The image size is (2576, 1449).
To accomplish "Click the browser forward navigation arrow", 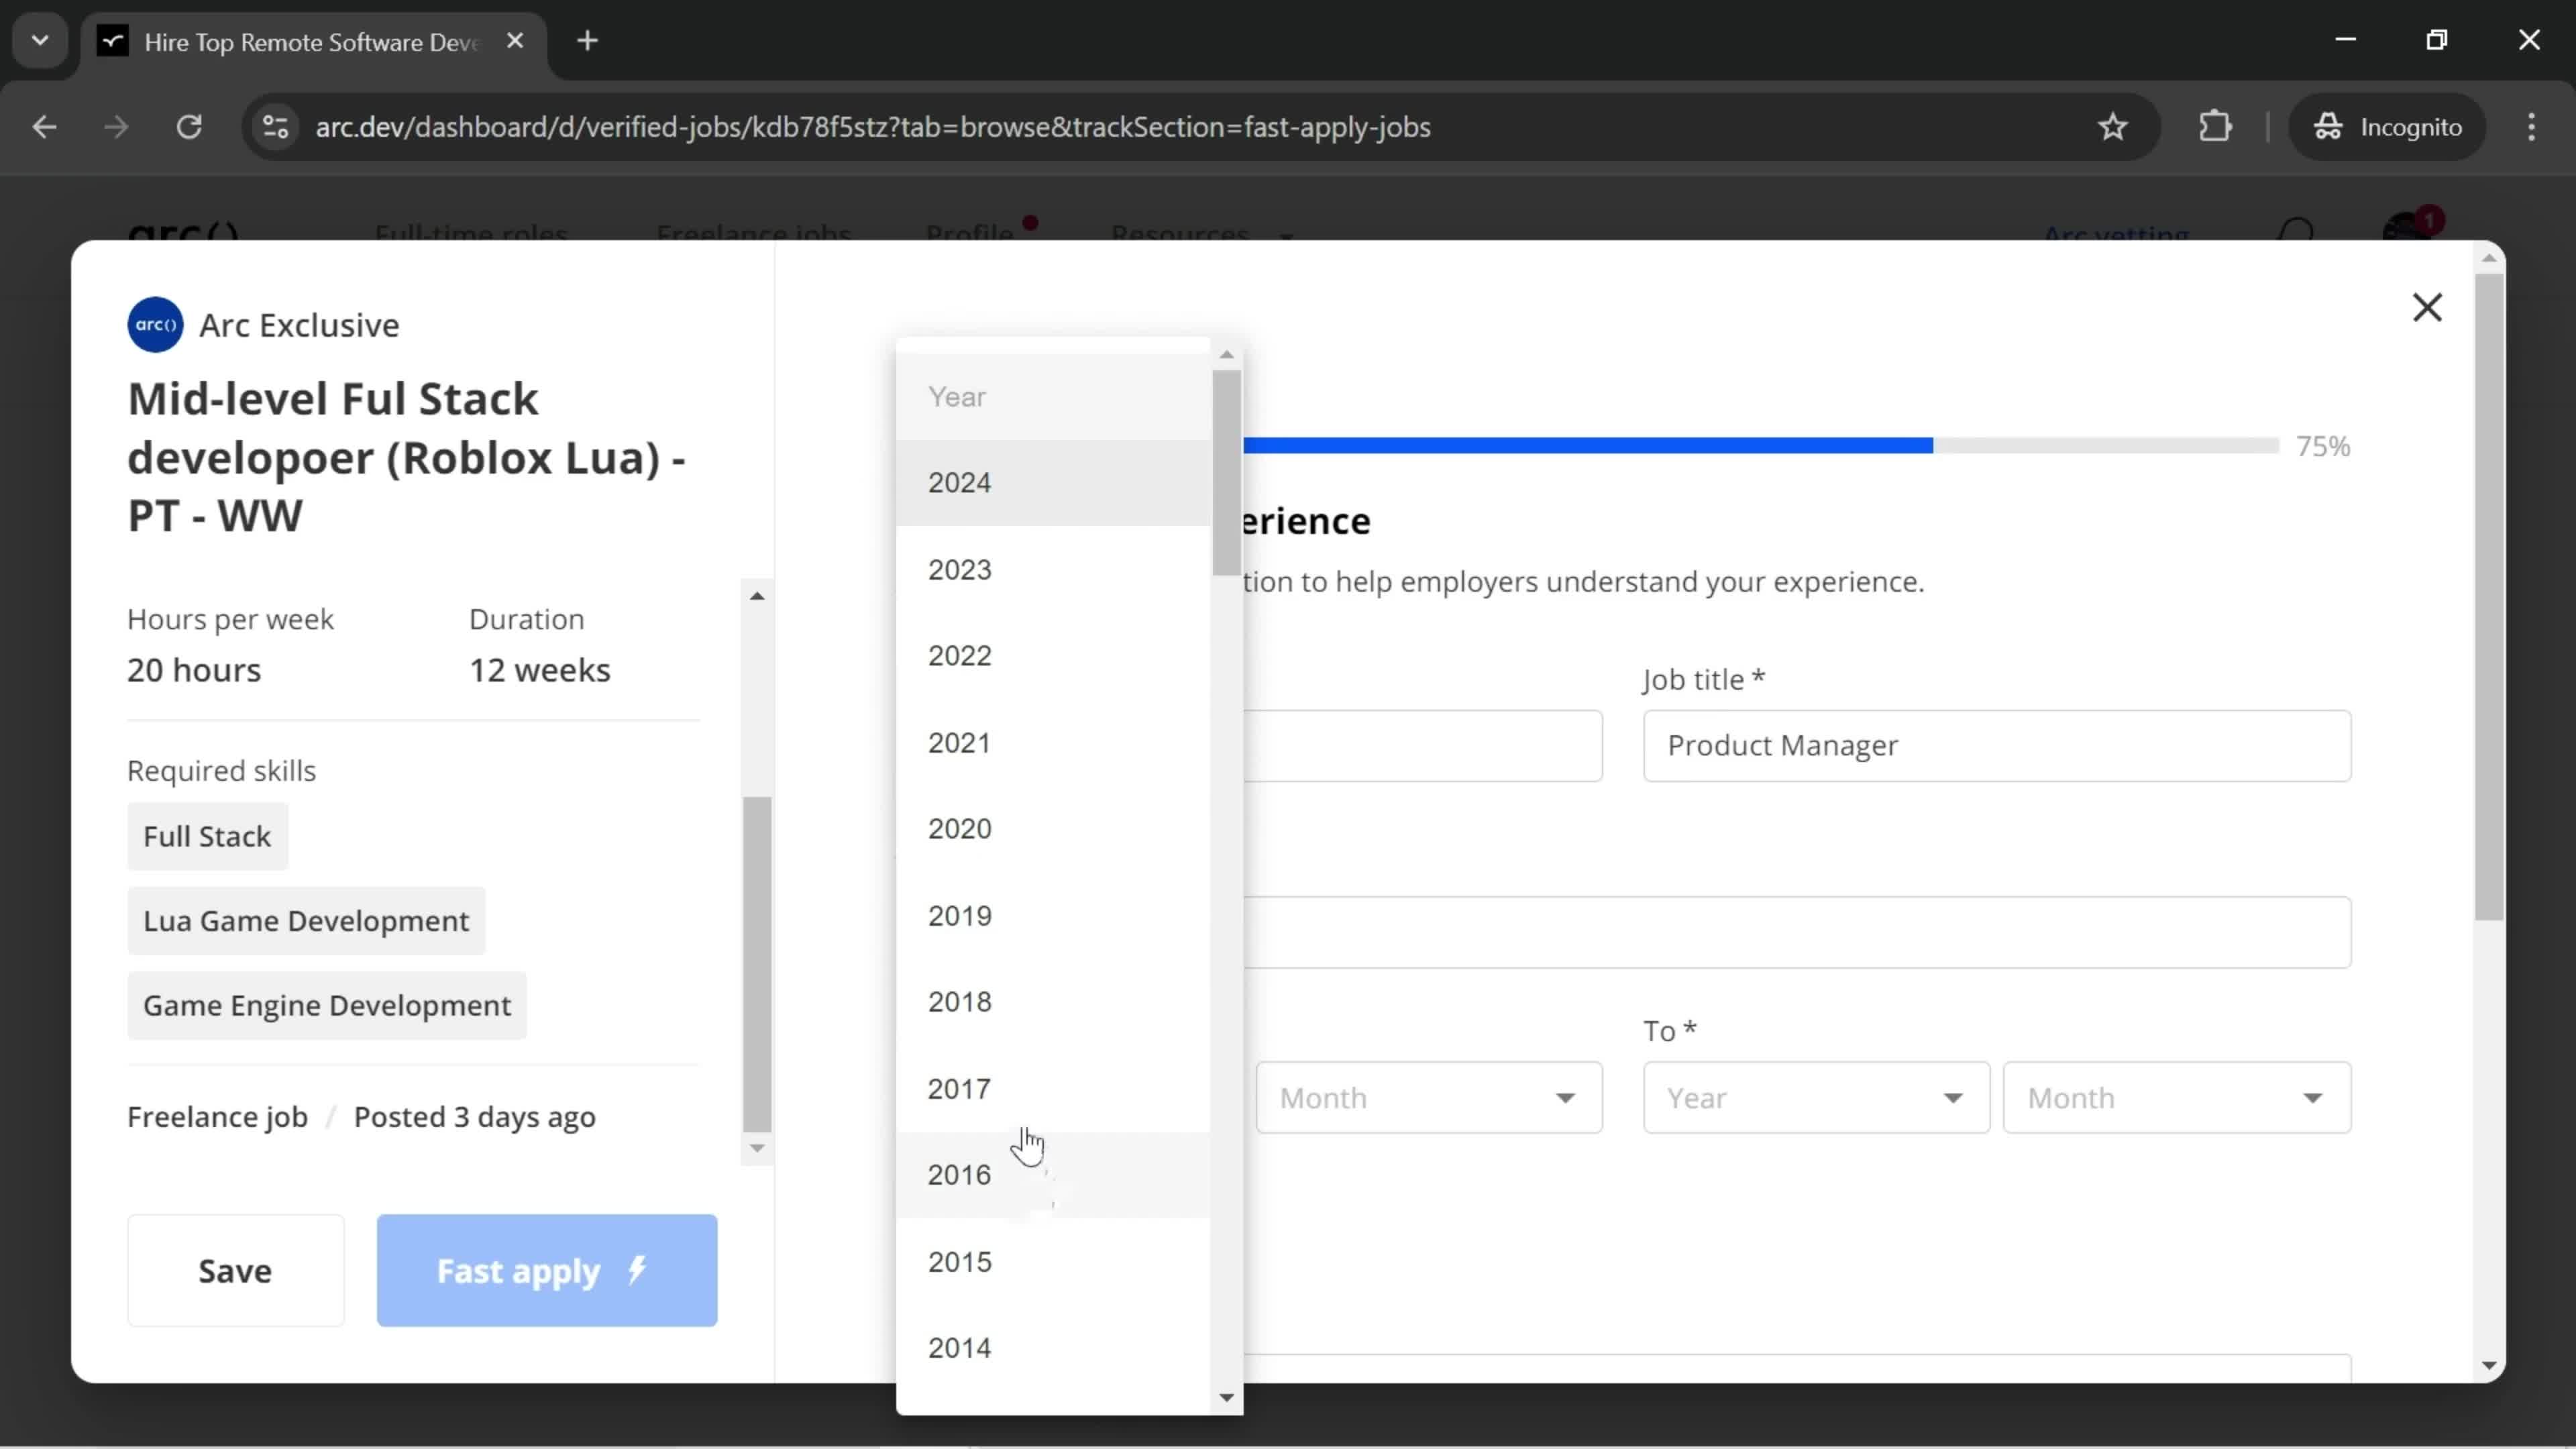I will [x=113, y=125].
